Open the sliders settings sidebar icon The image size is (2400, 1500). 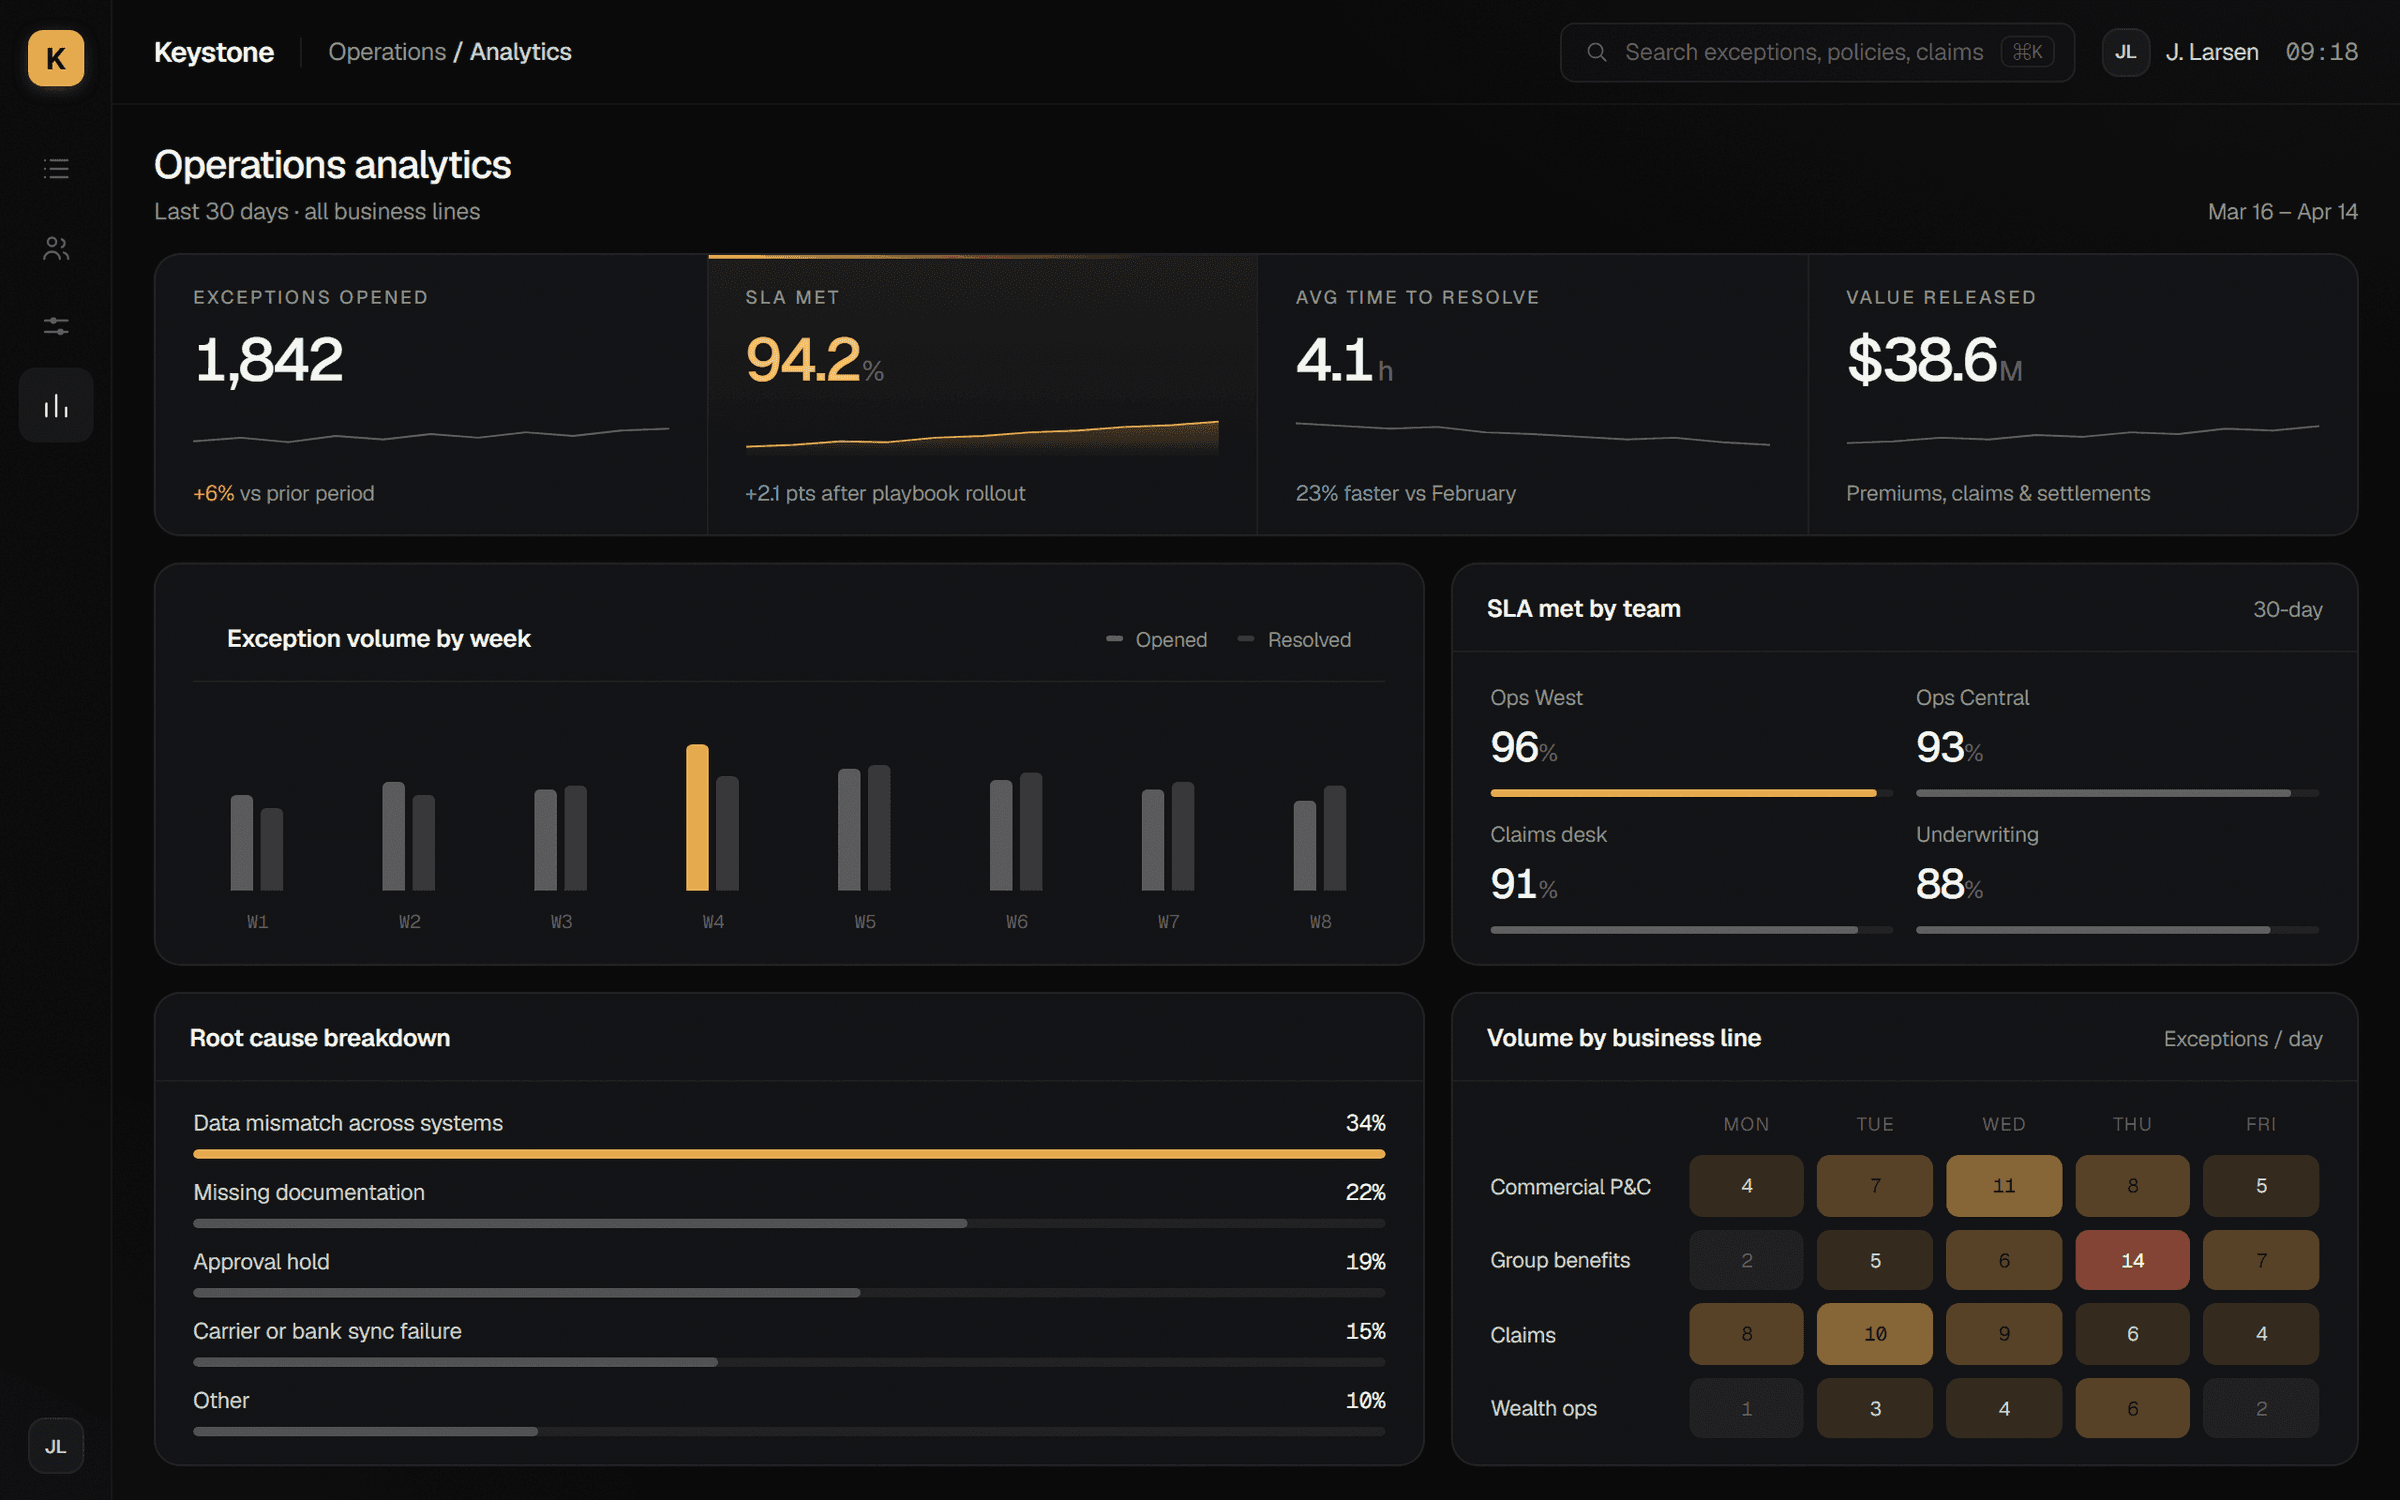56,327
